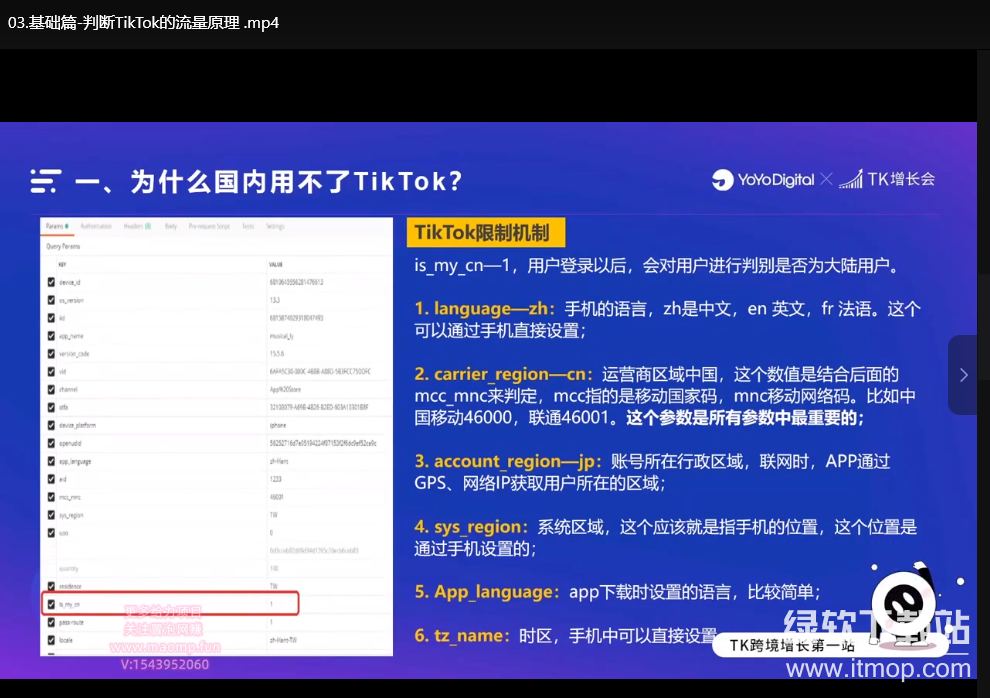Click the text '2. carrier_region—cn'
This screenshot has width=990, height=698.
500,374
